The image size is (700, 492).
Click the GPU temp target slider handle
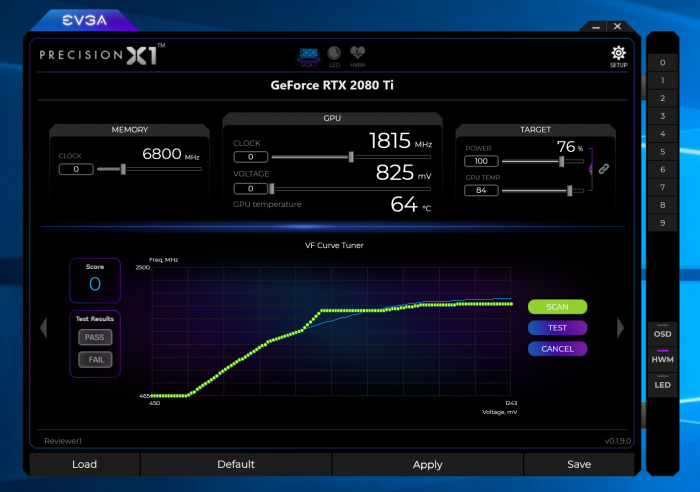tap(570, 191)
